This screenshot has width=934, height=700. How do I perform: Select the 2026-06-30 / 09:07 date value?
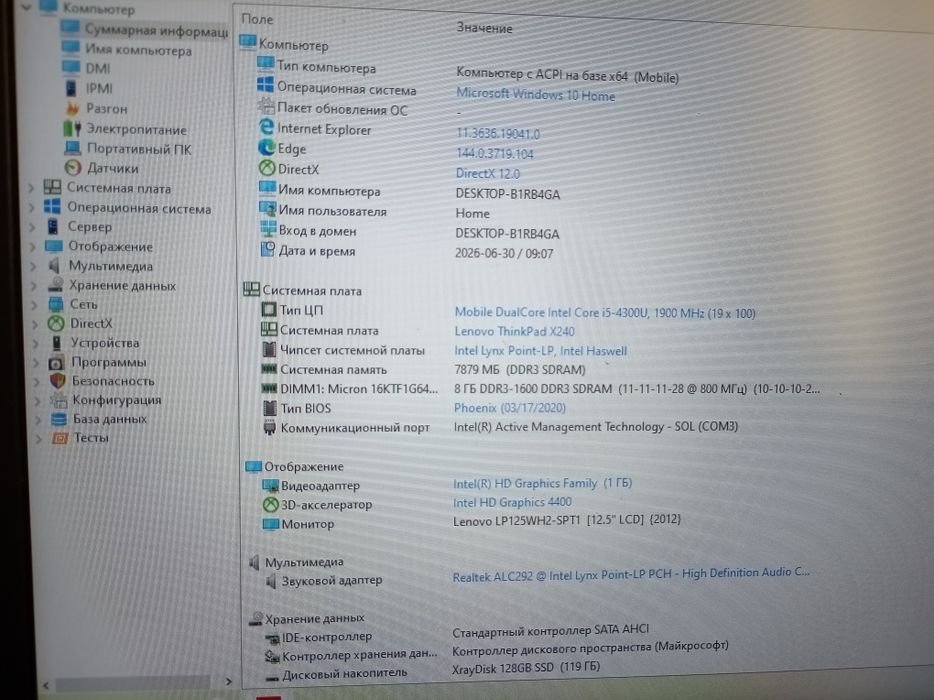click(x=504, y=253)
